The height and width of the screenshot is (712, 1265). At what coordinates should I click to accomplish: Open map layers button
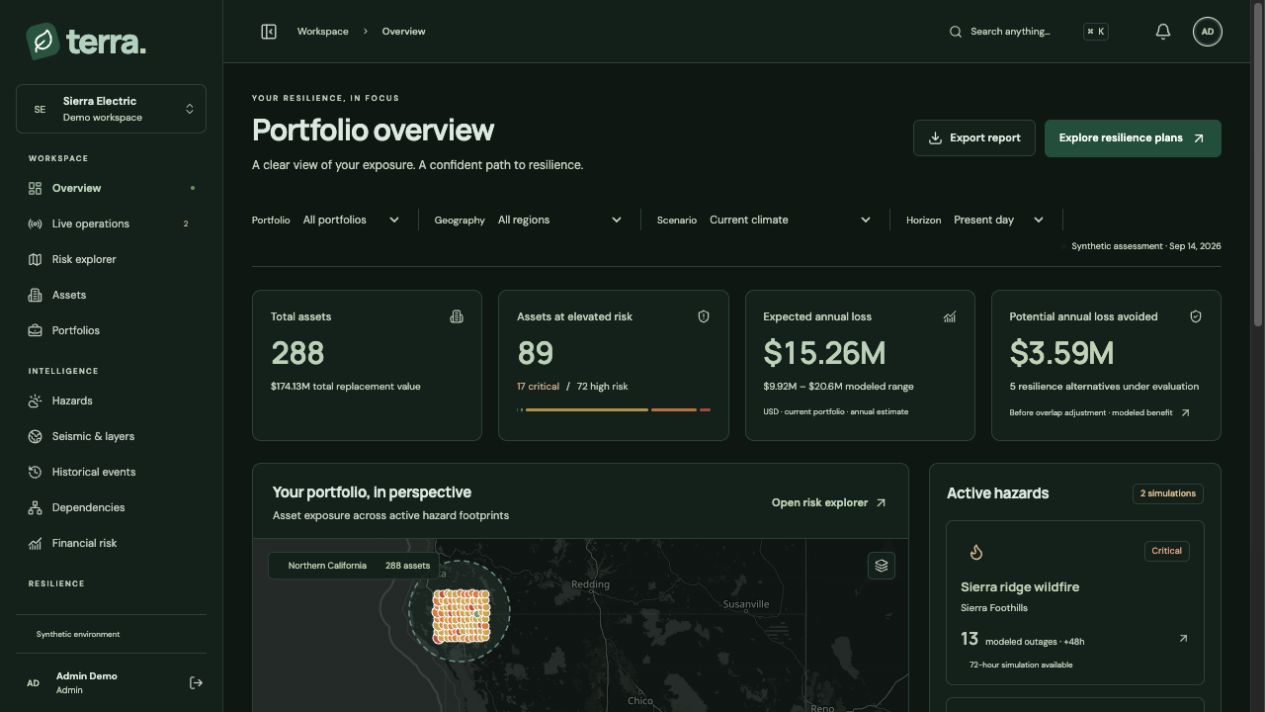point(881,566)
